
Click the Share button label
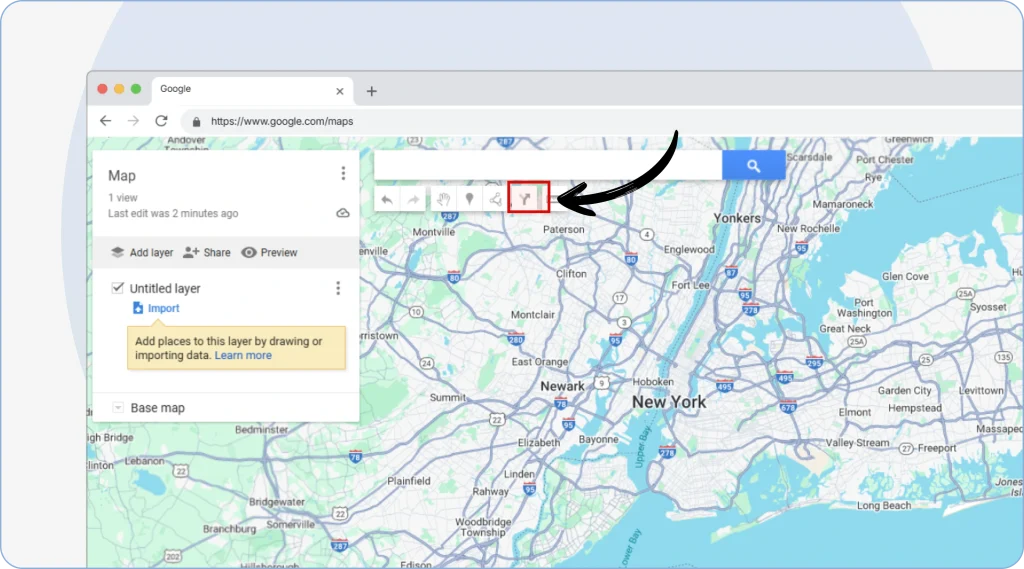[217, 252]
